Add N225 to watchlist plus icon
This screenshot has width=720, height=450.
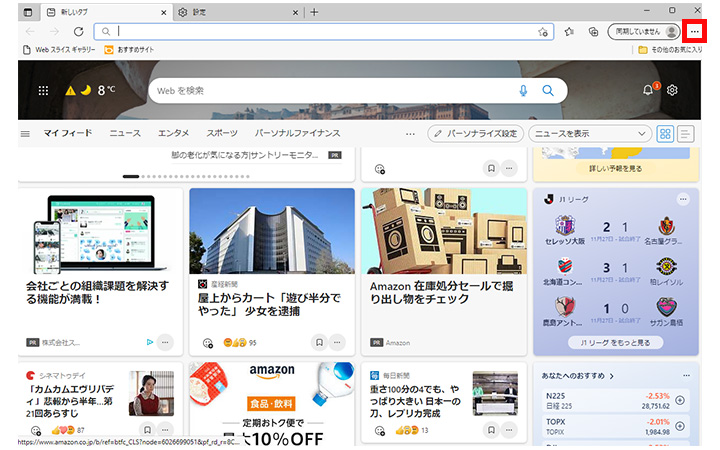point(680,400)
